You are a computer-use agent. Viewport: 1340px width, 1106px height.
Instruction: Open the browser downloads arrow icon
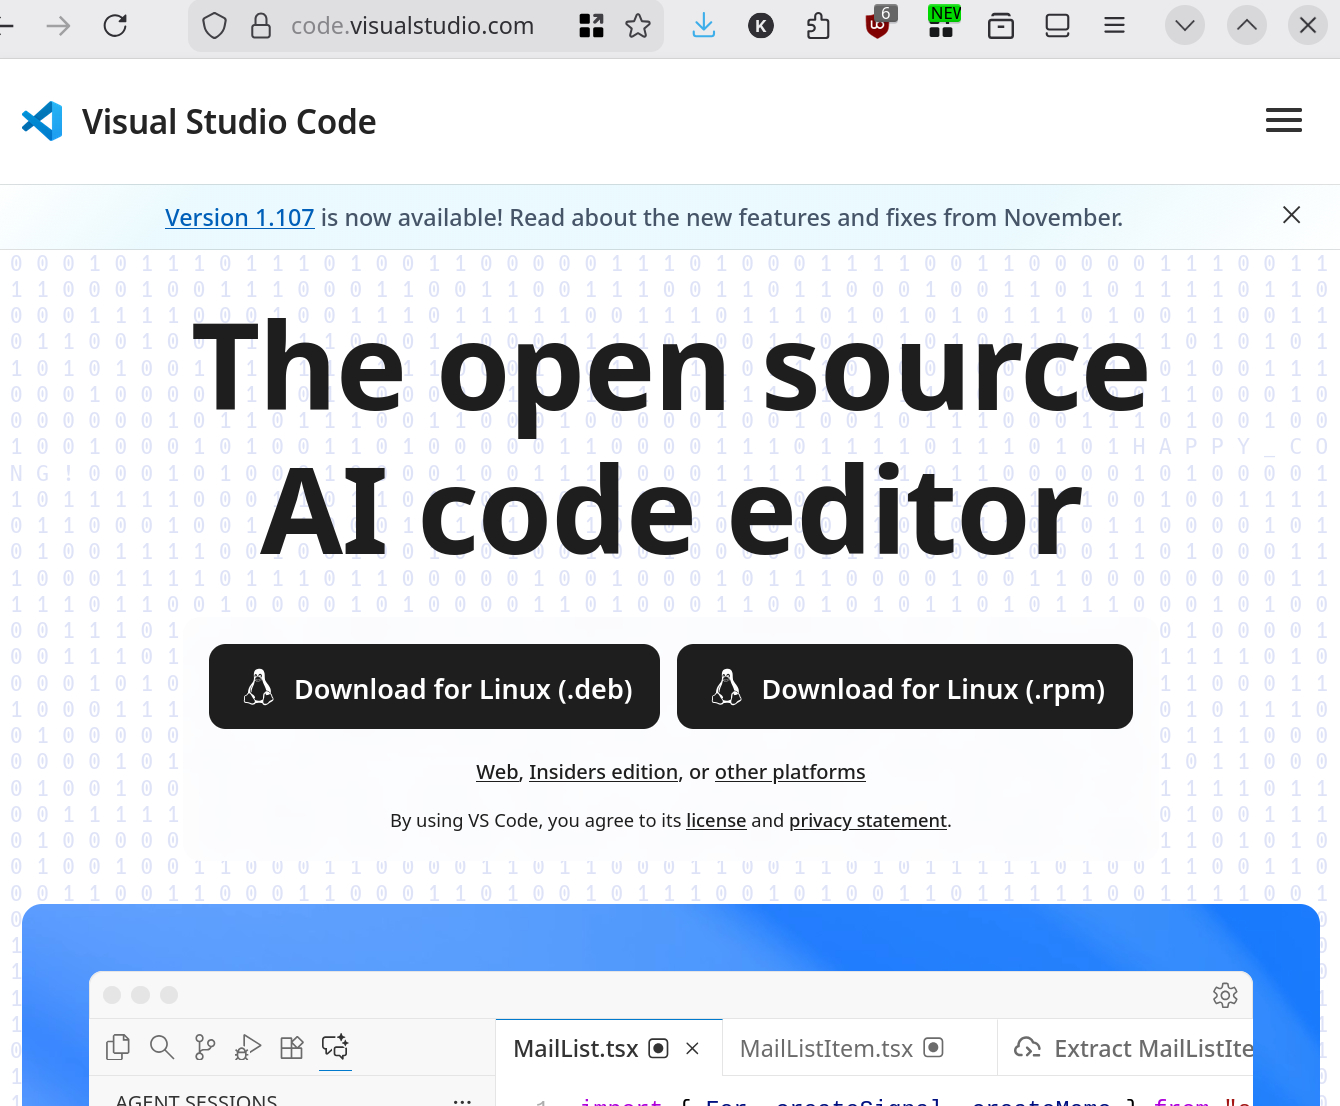tap(704, 26)
